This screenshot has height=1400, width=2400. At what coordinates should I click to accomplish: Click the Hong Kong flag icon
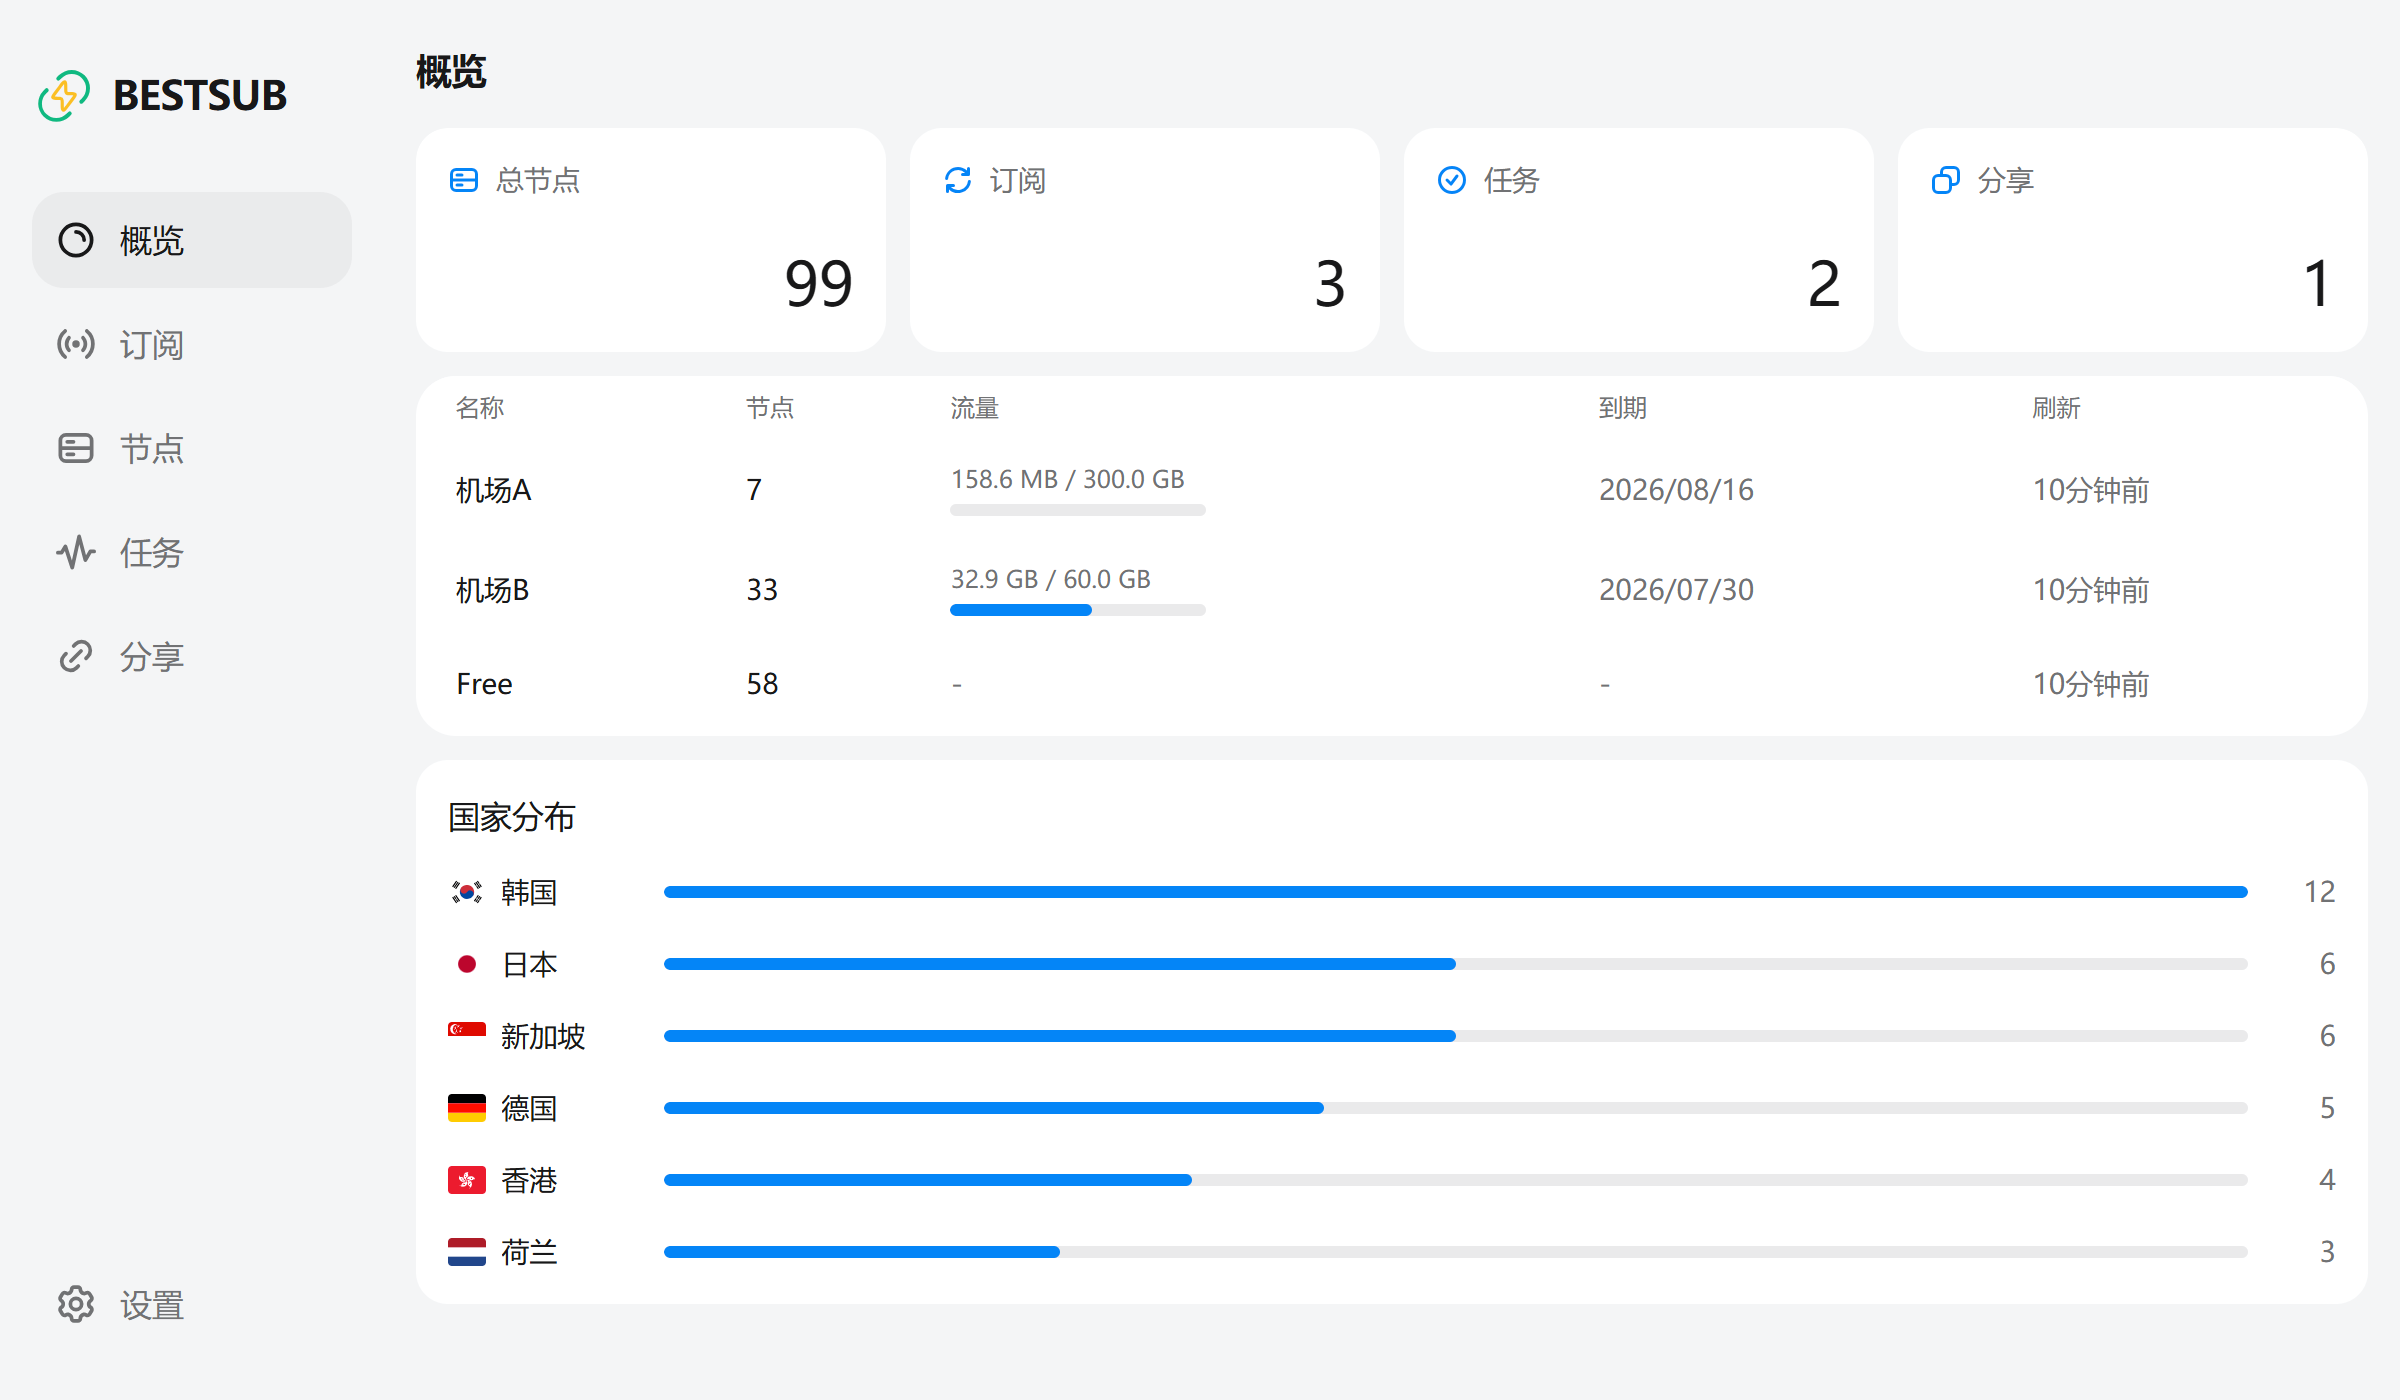pos(467,1180)
